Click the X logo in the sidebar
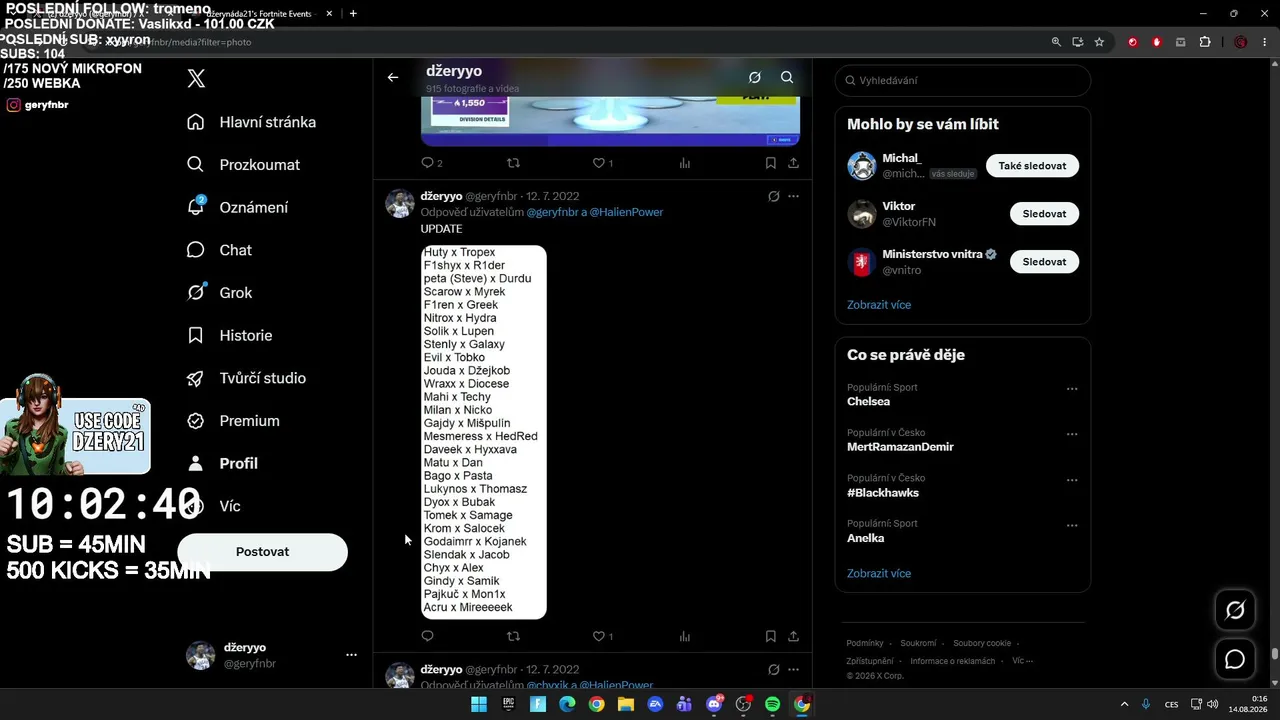This screenshot has height=720, width=1280. tap(196, 79)
